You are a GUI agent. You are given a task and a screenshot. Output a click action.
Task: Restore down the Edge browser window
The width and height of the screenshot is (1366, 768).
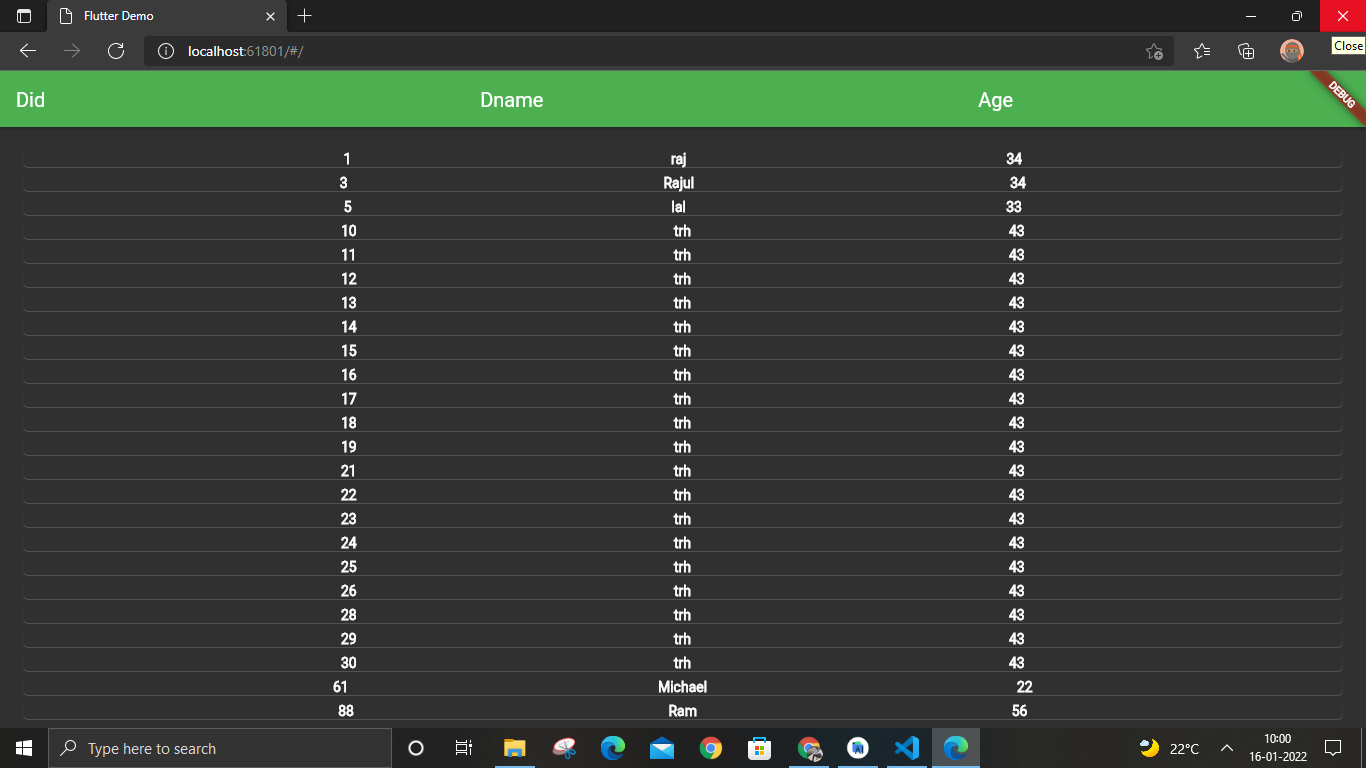1297,16
